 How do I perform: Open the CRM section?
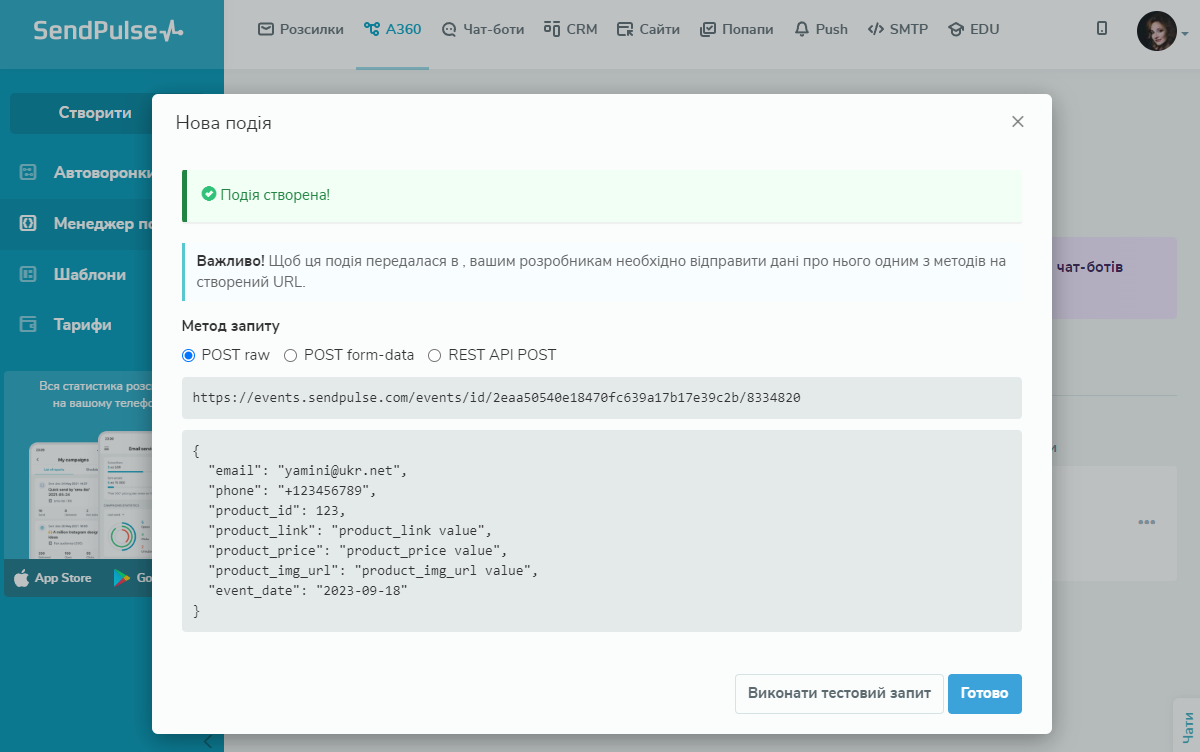click(x=570, y=29)
